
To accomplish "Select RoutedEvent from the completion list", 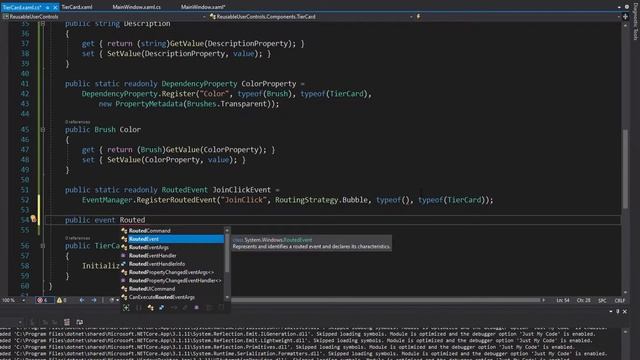I will (172, 239).
